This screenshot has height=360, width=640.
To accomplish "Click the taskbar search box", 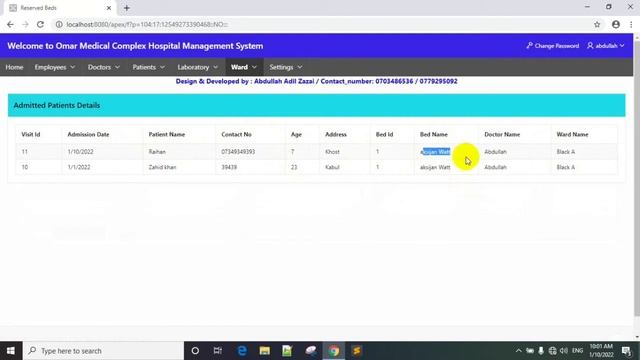I will (x=103, y=351).
